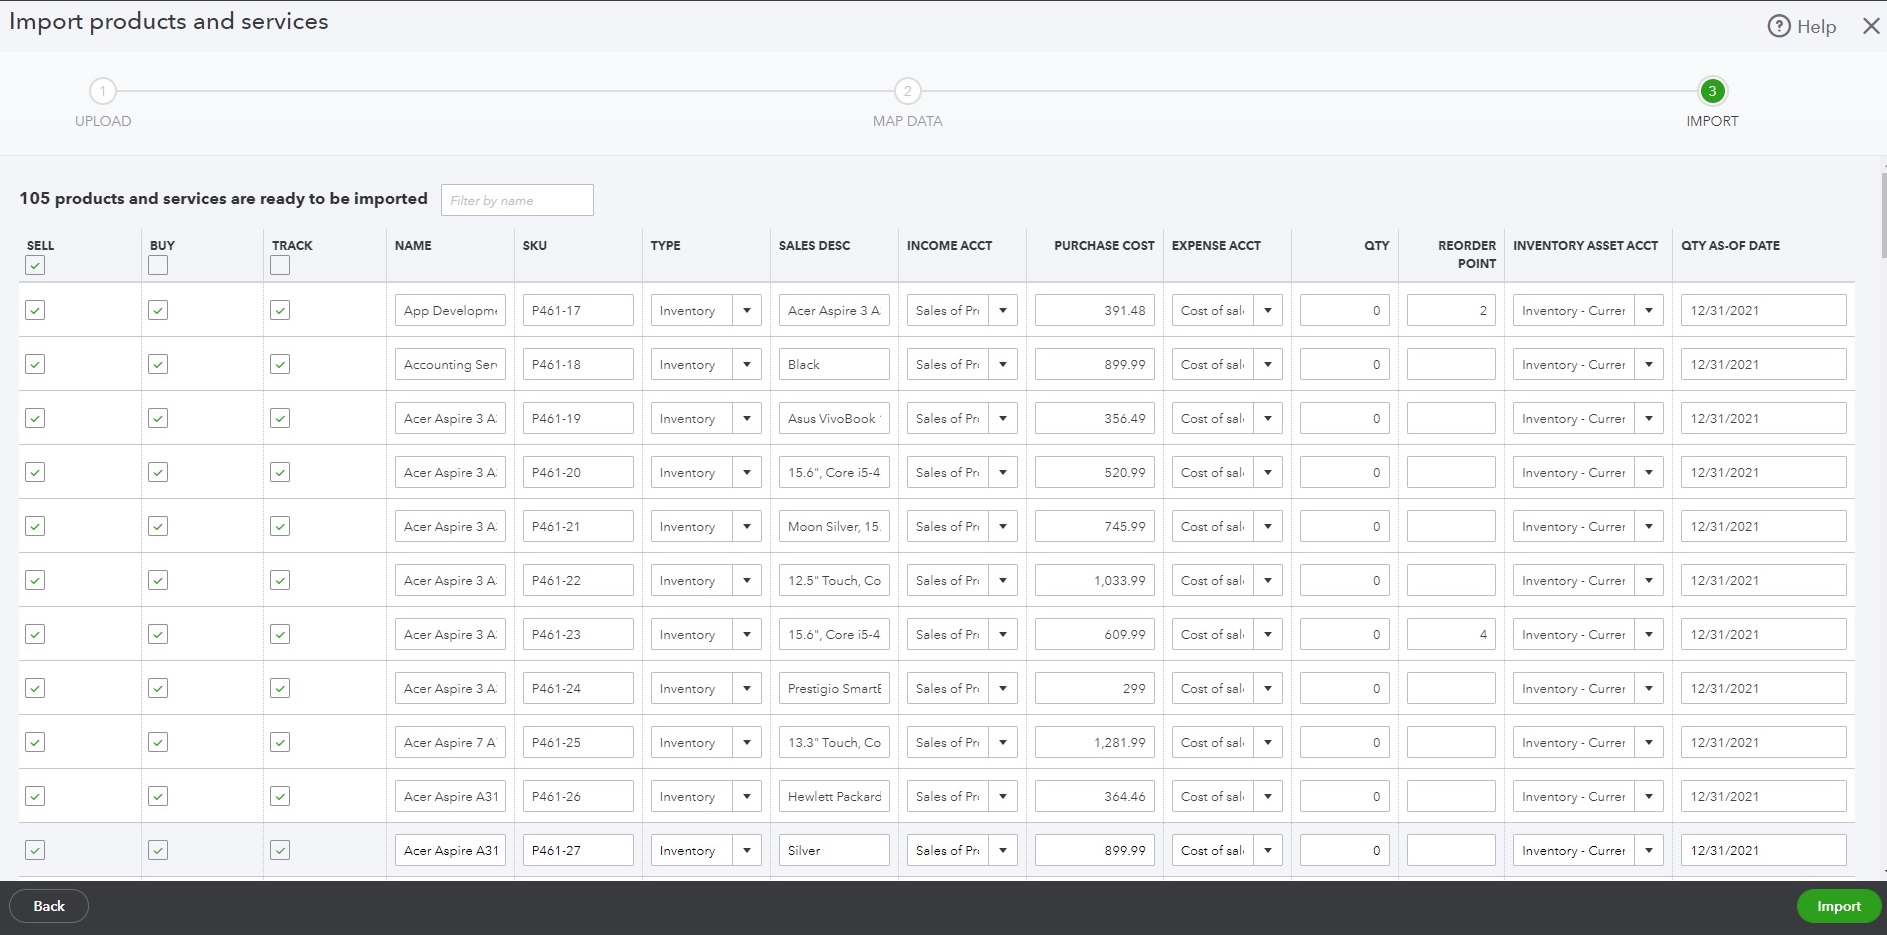Edit Qty As-Of Date for SKU P461-17

pos(1764,310)
